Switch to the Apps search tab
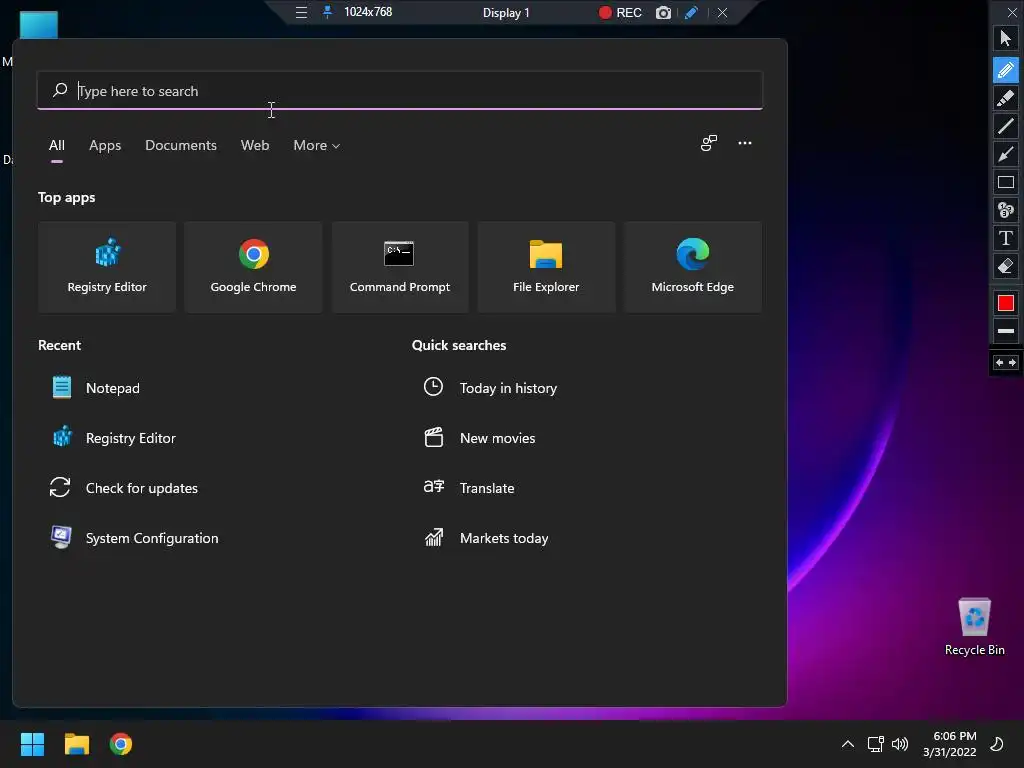Screen dimensions: 1024x768 pyautogui.click(x=105, y=146)
